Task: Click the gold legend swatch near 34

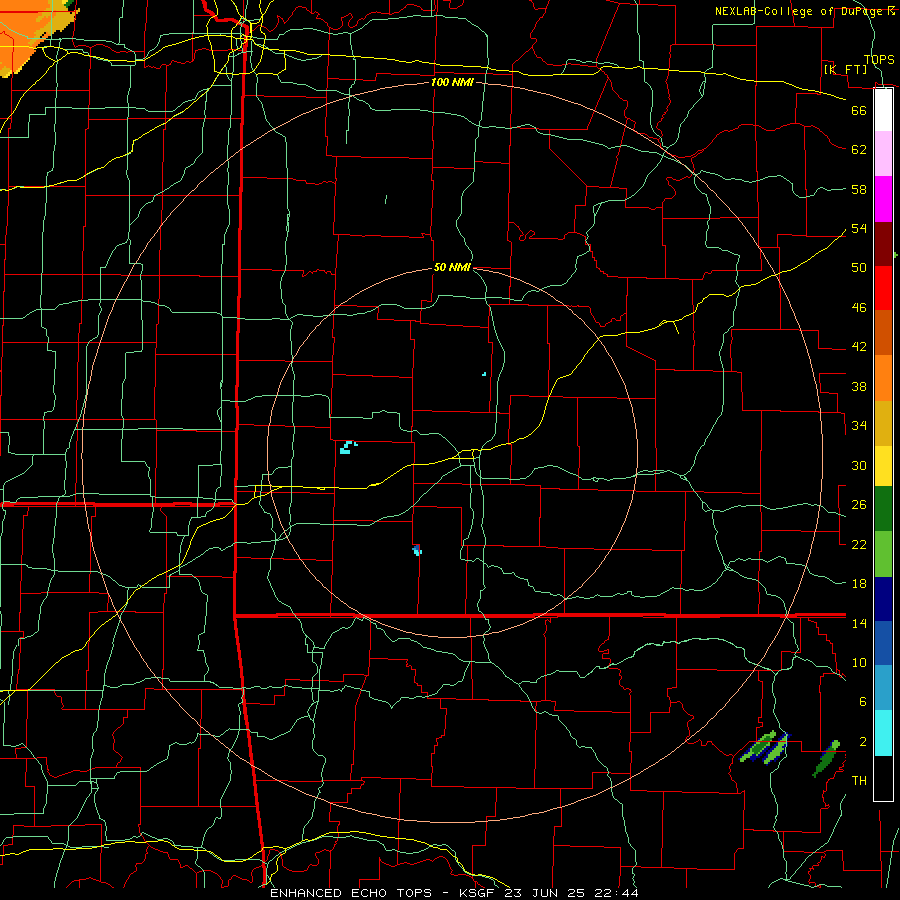Action: (x=883, y=423)
